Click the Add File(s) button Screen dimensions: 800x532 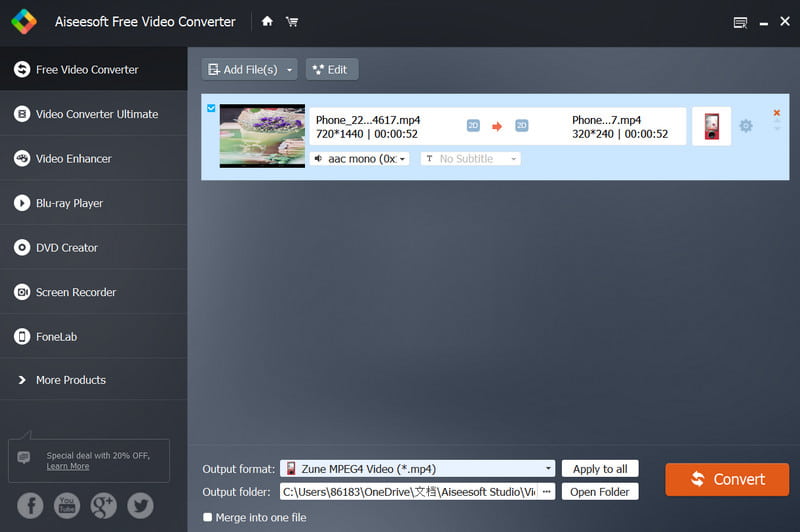click(243, 69)
